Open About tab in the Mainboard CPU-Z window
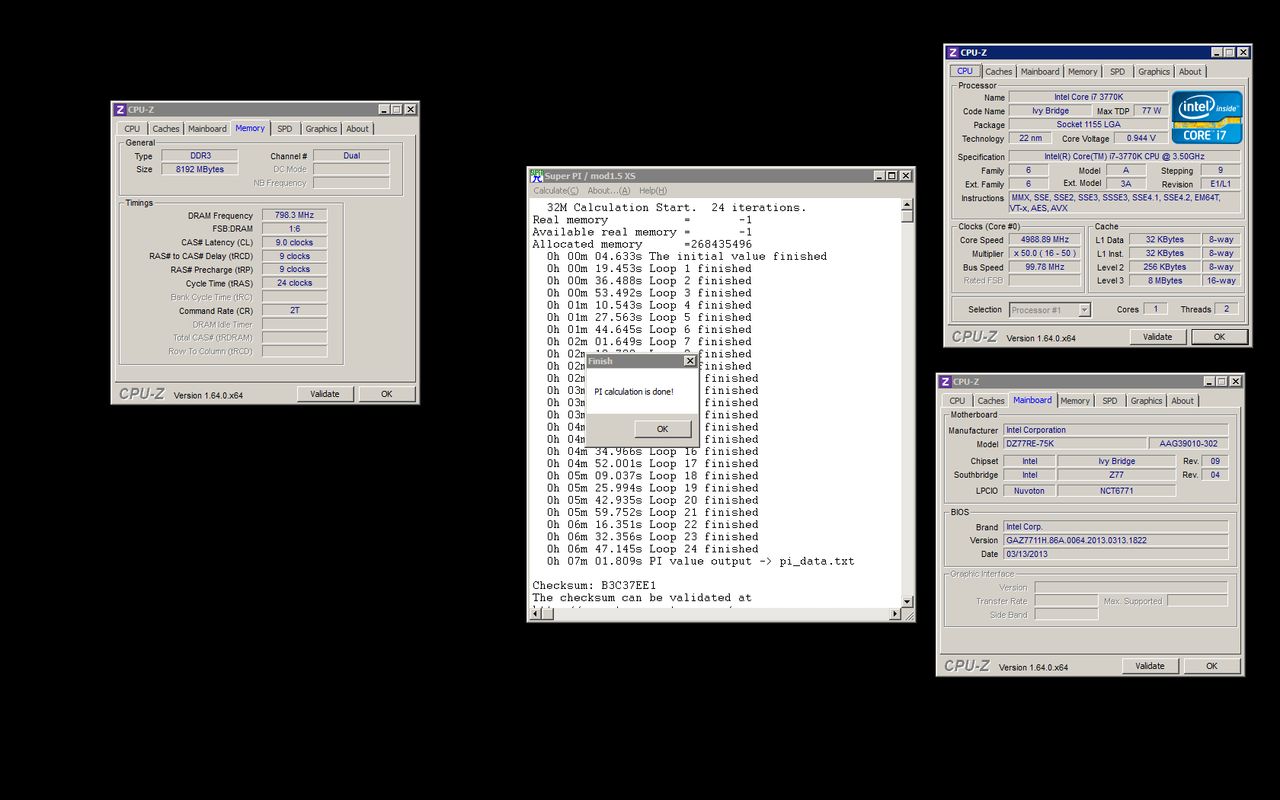The width and height of the screenshot is (1280, 800). (x=1182, y=400)
